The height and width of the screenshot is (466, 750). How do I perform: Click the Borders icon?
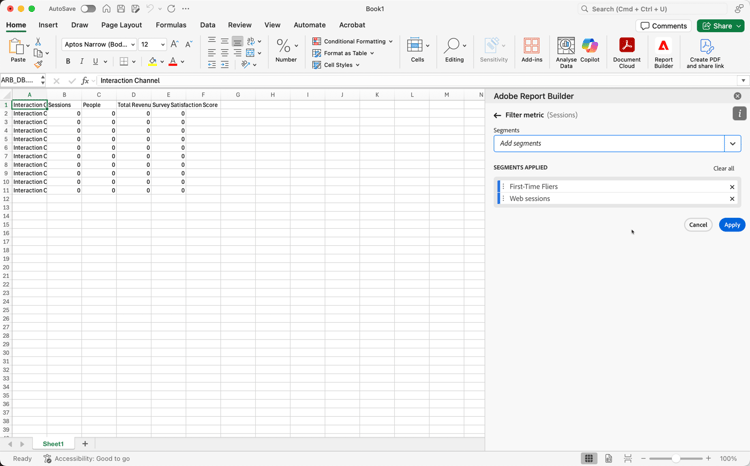click(x=124, y=61)
